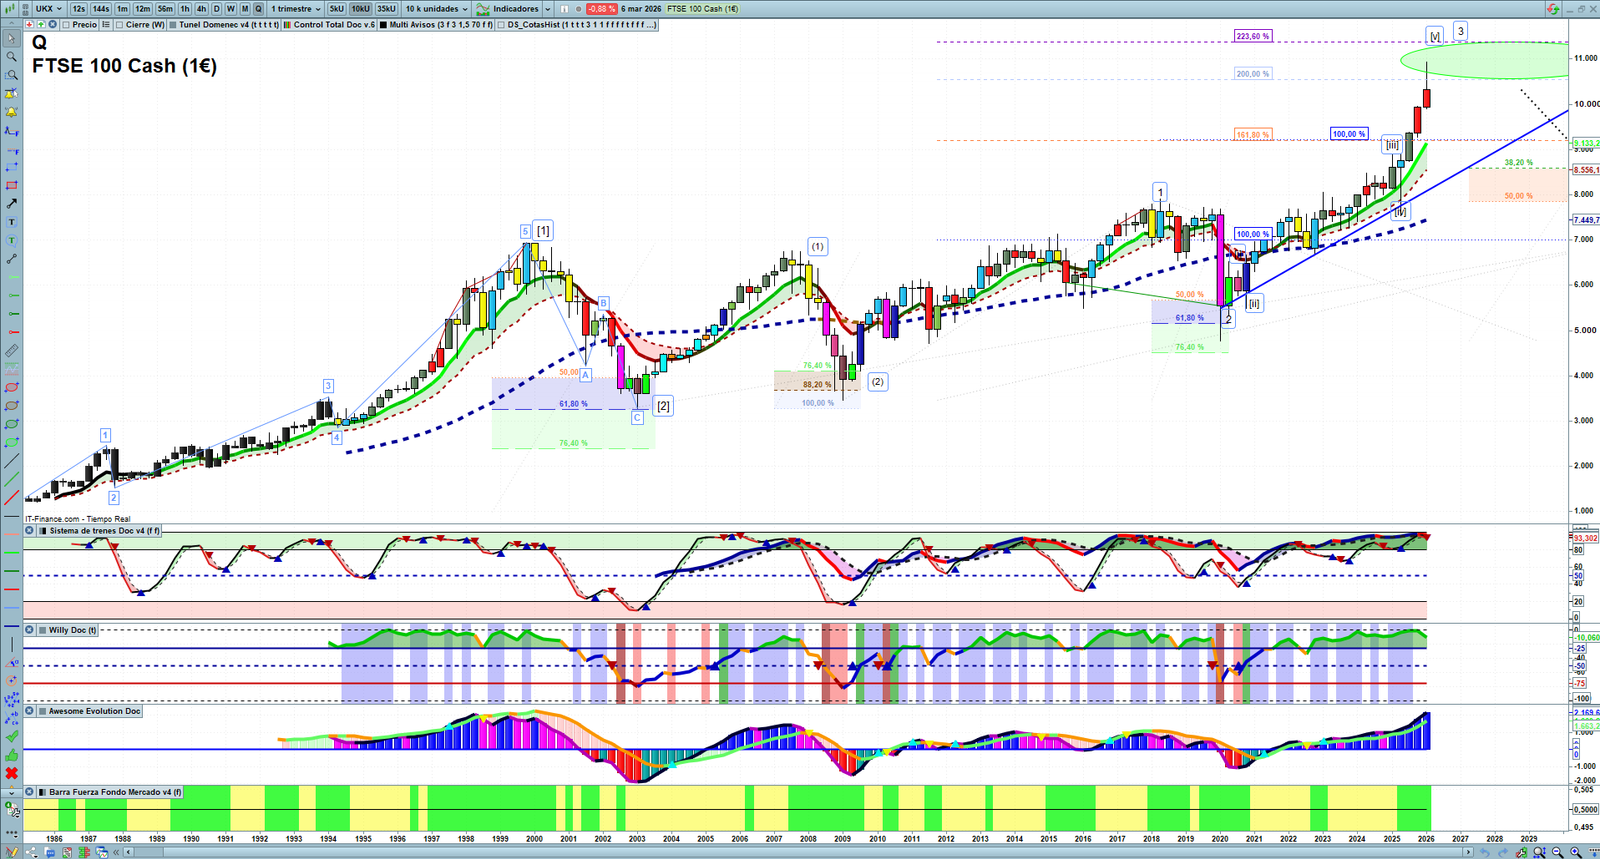Viewport: 1600px width, 859px height.
Task: Toggle the Multi Avisos indicator box
Action: [x=384, y=25]
